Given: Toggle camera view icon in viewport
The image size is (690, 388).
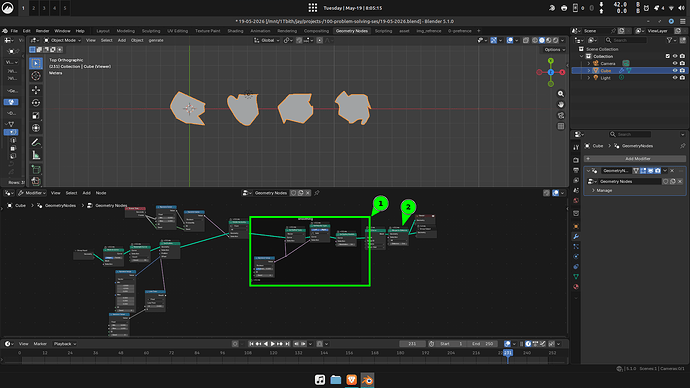Looking at the screenshot, I should pos(561,115).
